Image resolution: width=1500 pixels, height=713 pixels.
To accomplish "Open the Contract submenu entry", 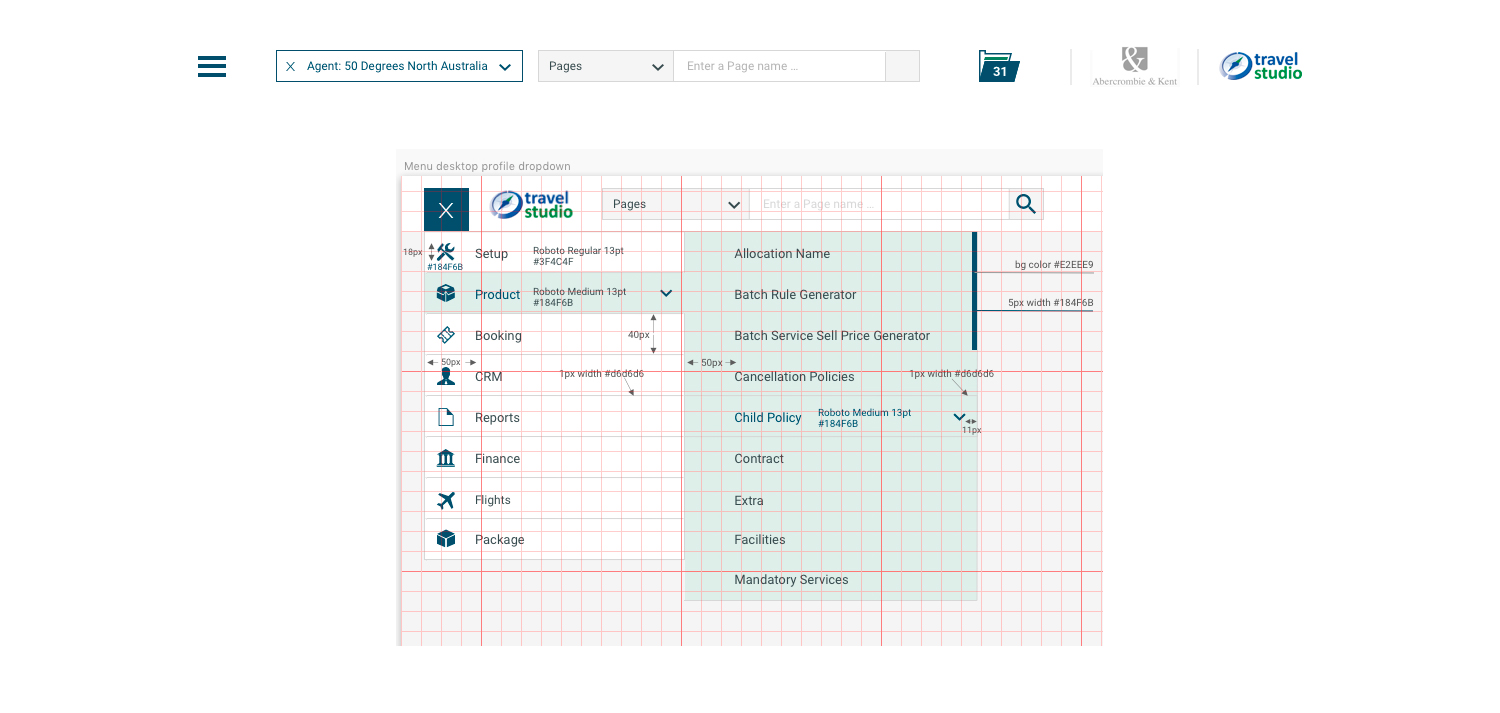I will pyautogui.click(x=759, y=459).
